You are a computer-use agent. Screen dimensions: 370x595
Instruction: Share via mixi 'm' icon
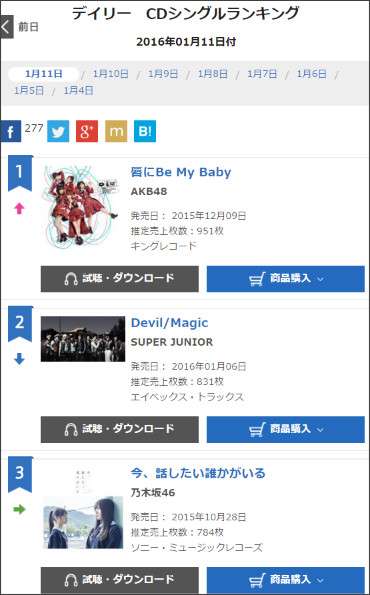[116, 131]
